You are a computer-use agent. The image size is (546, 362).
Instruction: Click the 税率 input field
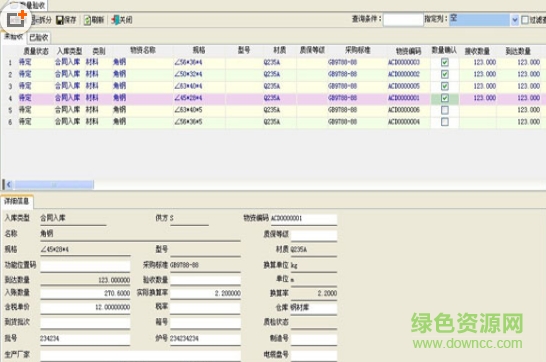point(205,307)
